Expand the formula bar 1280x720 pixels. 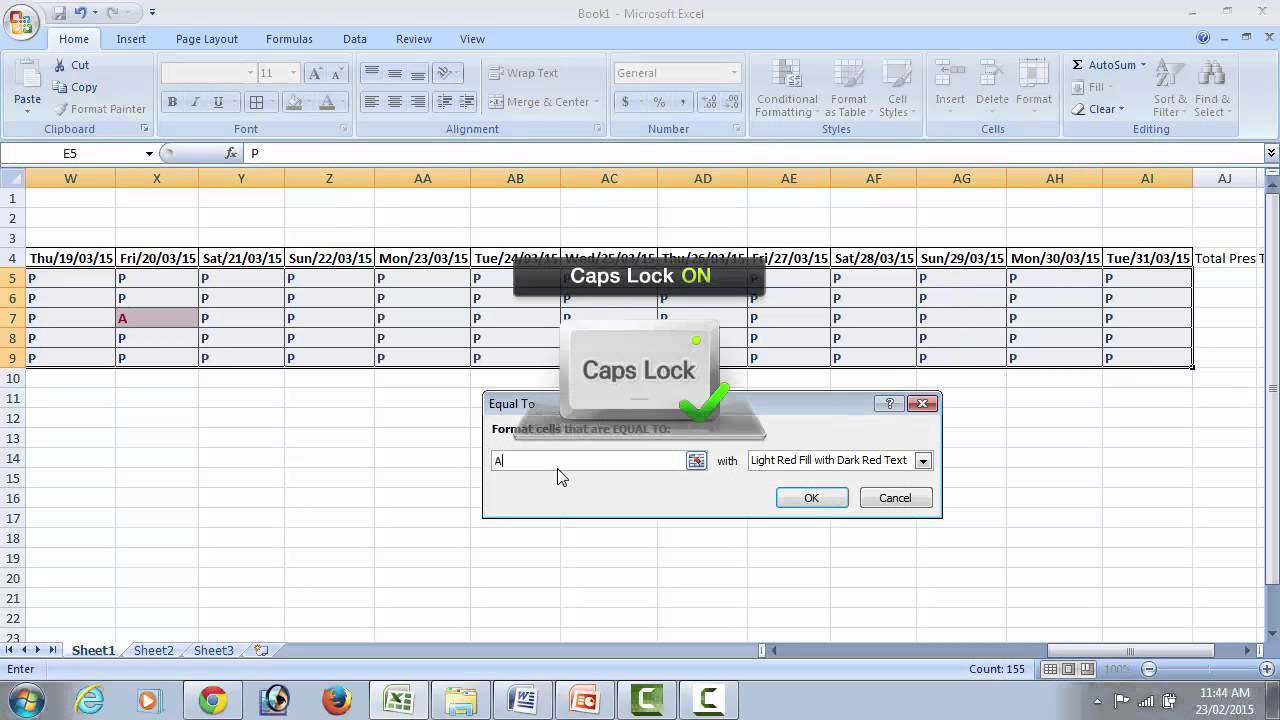(1271, 153)
